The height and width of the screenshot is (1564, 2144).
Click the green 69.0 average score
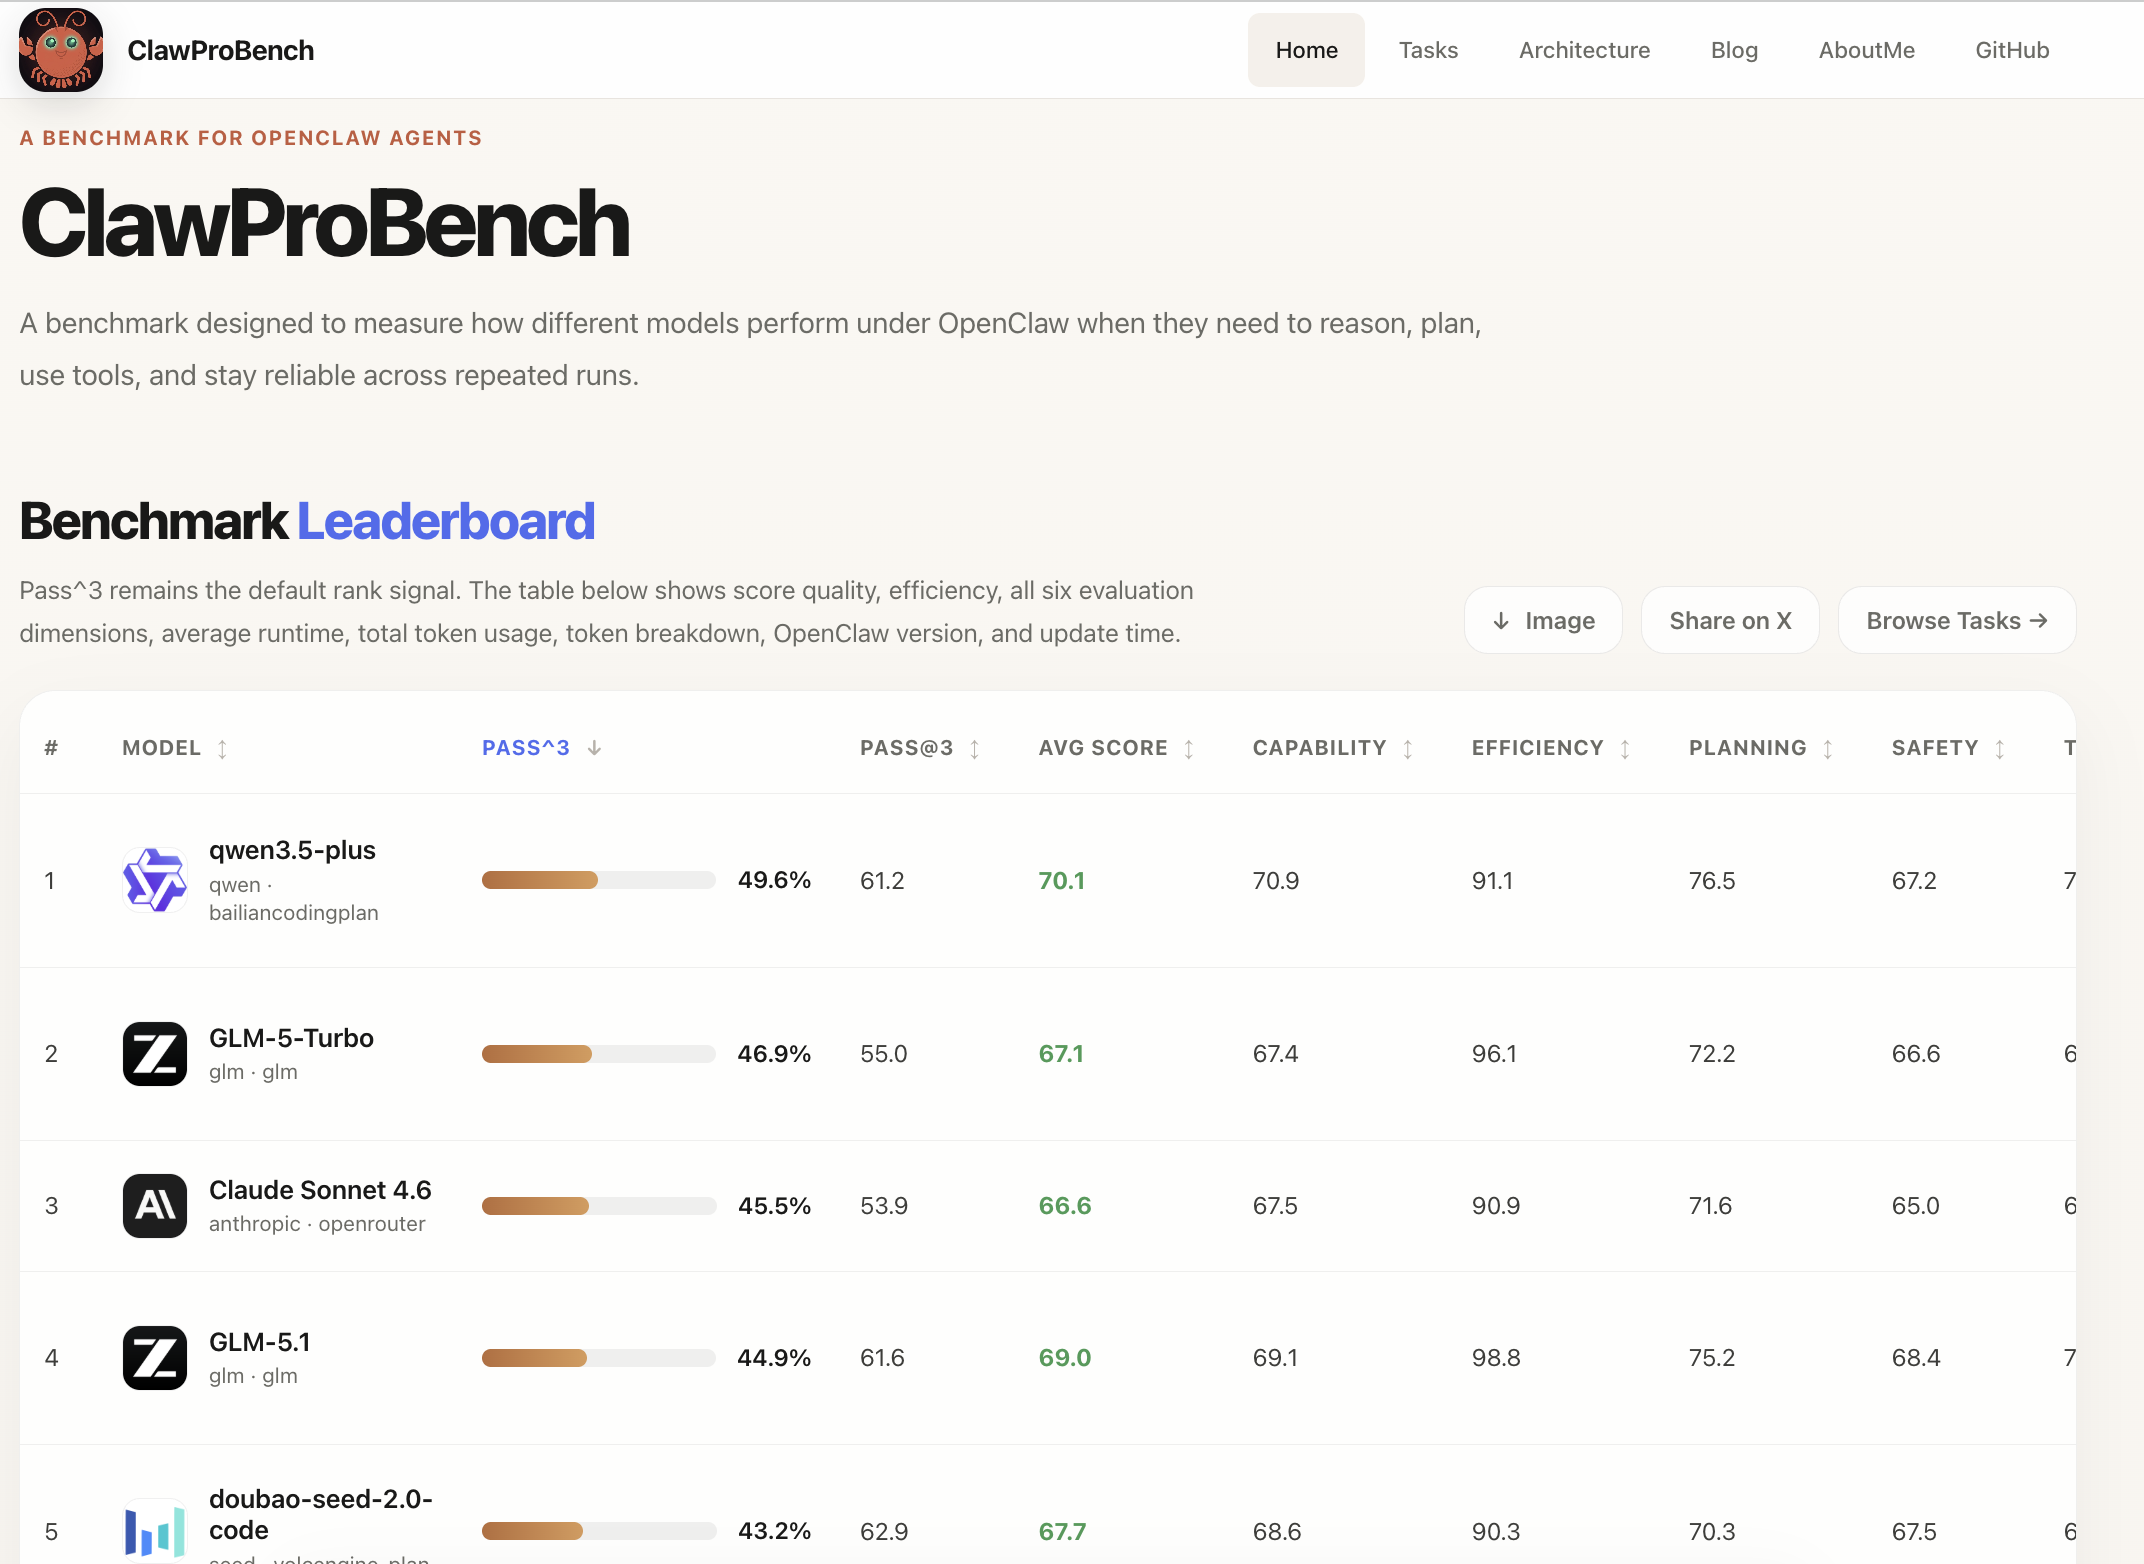[x=1065, y=1358]
